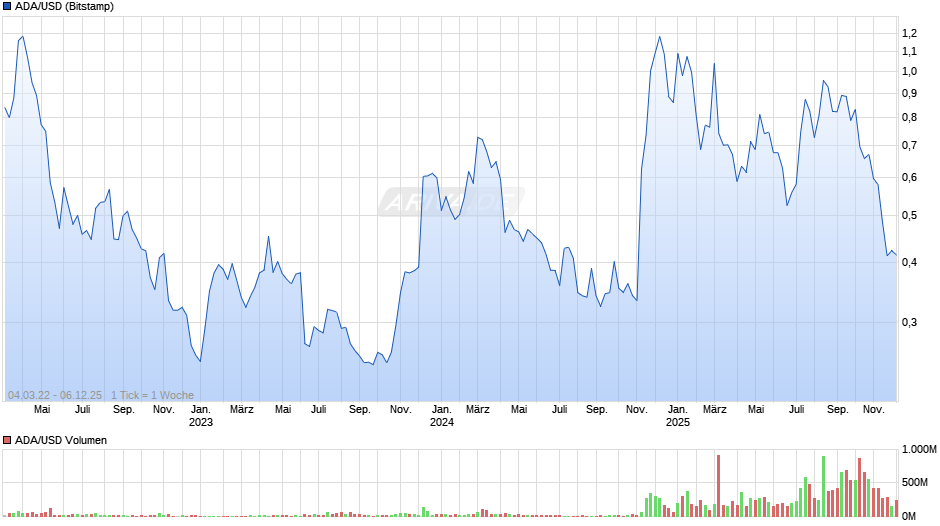The height and width of the screenshot is (526, 940).
Task: Click the 0,3 price axis label
Action: [909, 323]
